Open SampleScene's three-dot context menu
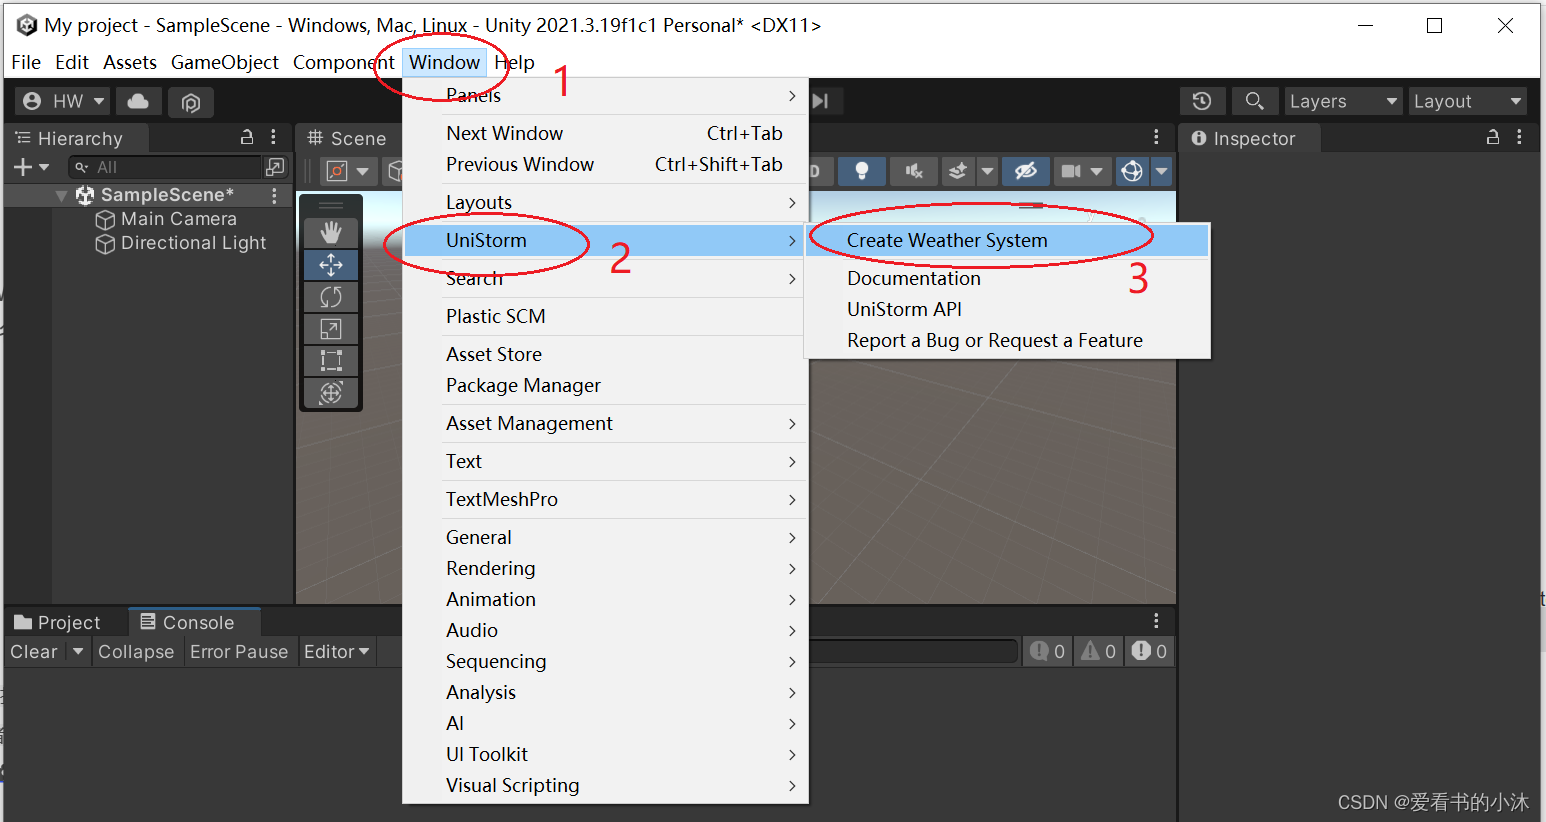This screenshot has width=1546, height=822. (x=274, y=195)
